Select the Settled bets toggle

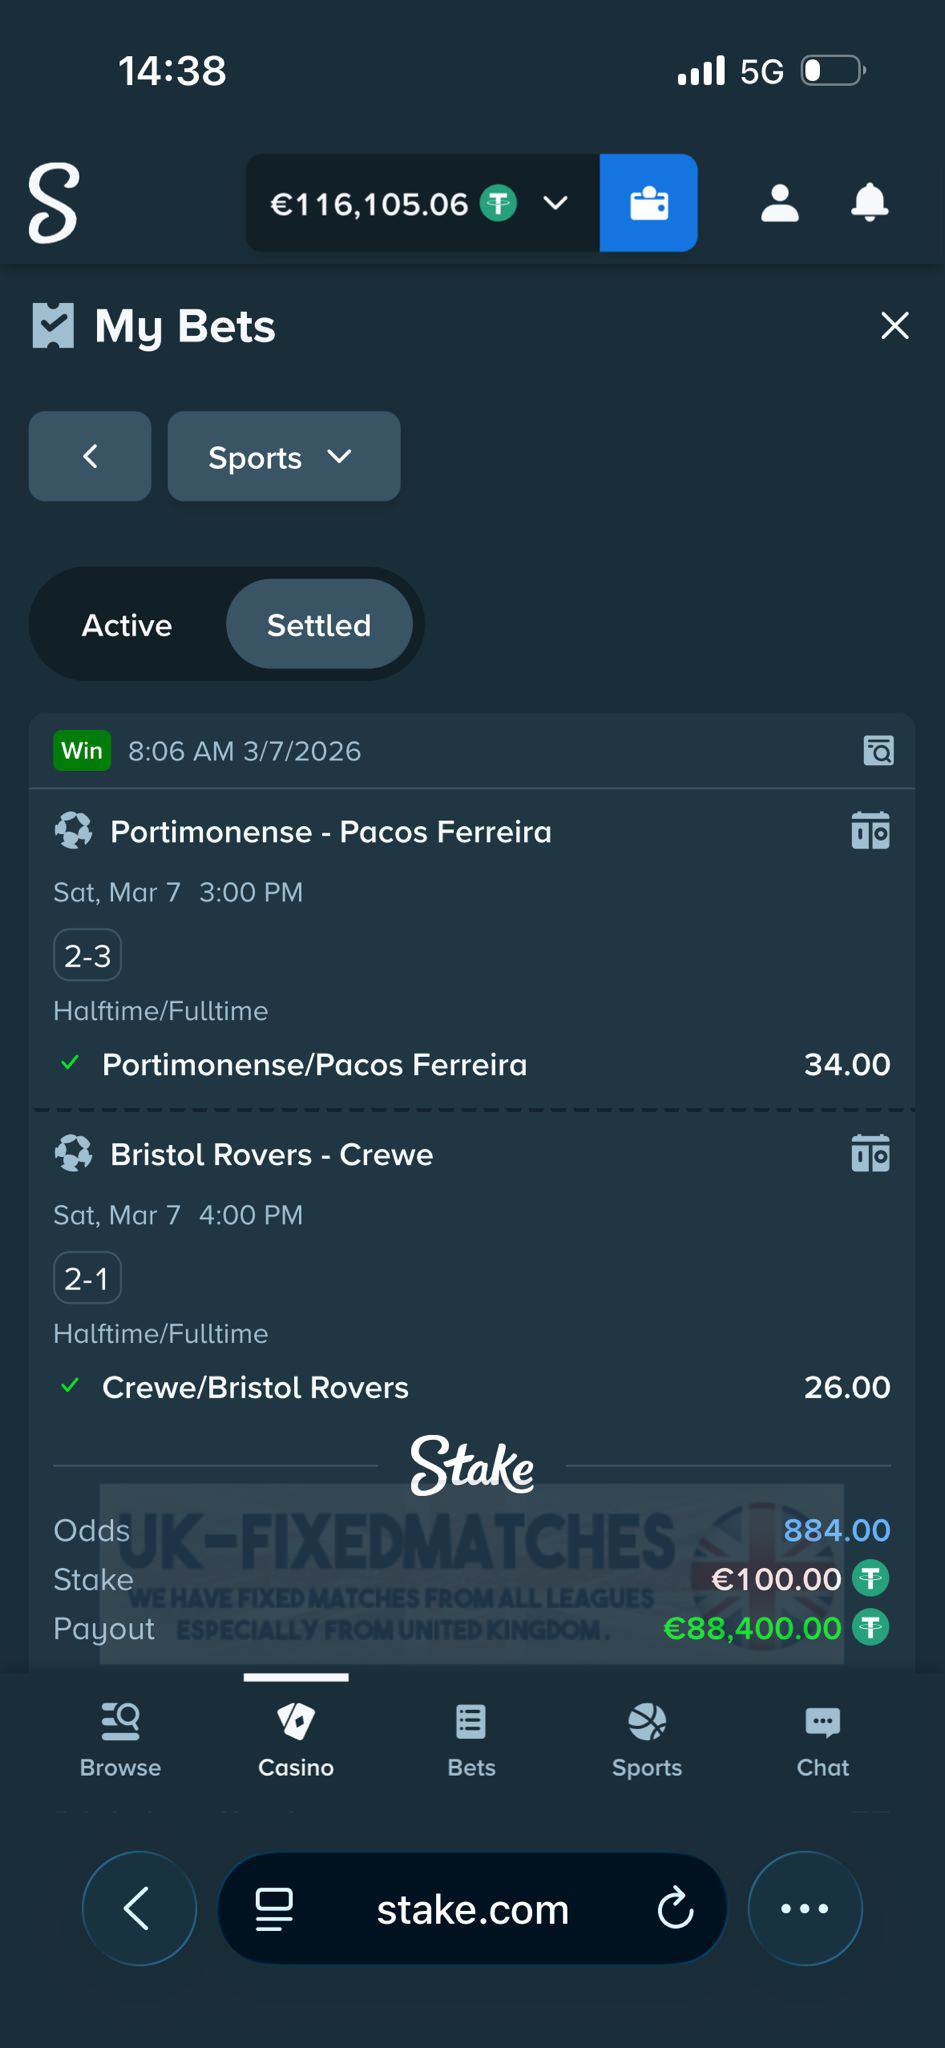[x=318, y=624]
